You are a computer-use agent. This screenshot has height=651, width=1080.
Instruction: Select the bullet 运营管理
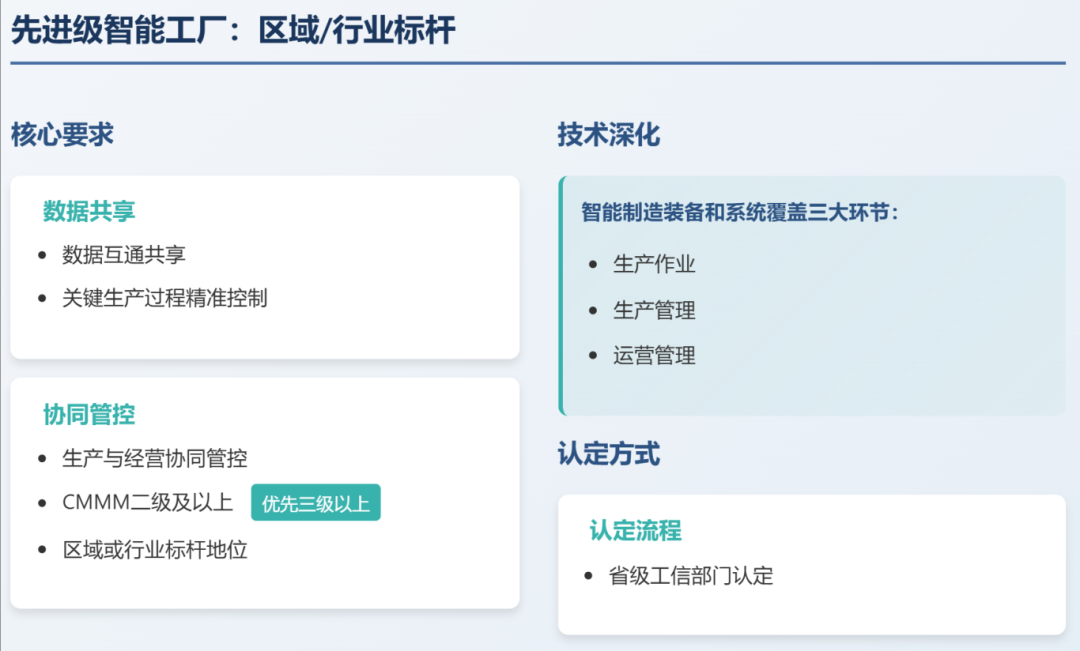pyautogui.click(x=654, y=355)
